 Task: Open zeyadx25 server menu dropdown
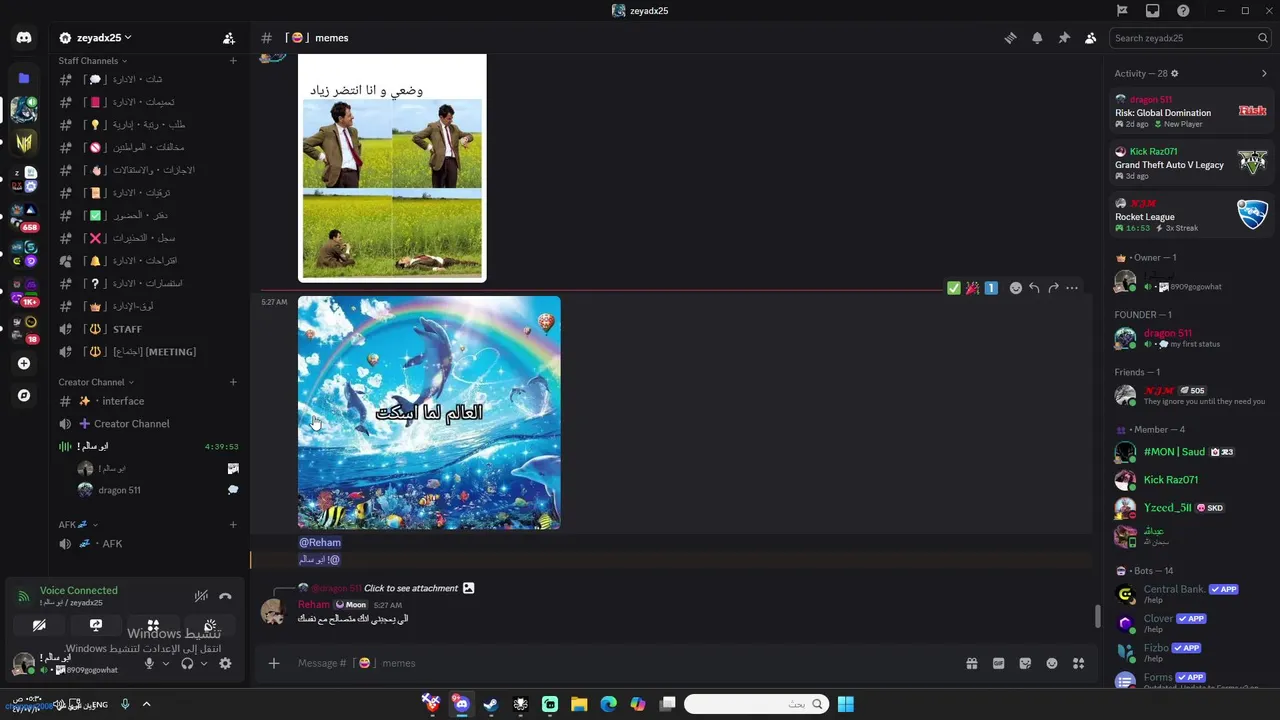point(96,38)
